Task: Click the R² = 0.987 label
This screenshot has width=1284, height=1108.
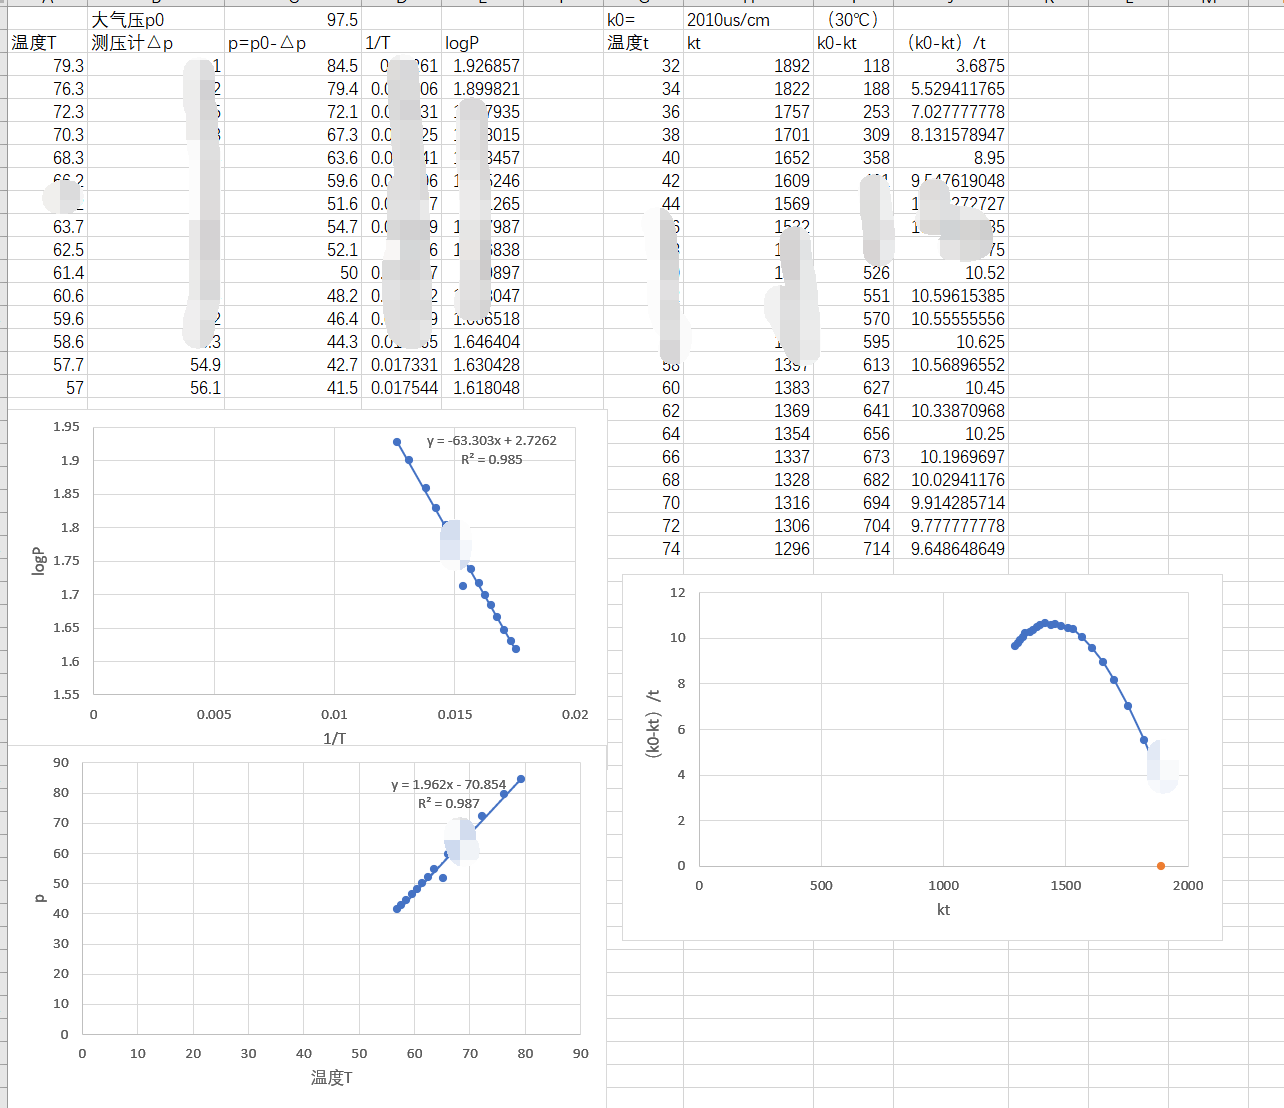Action: pos(448,804)
